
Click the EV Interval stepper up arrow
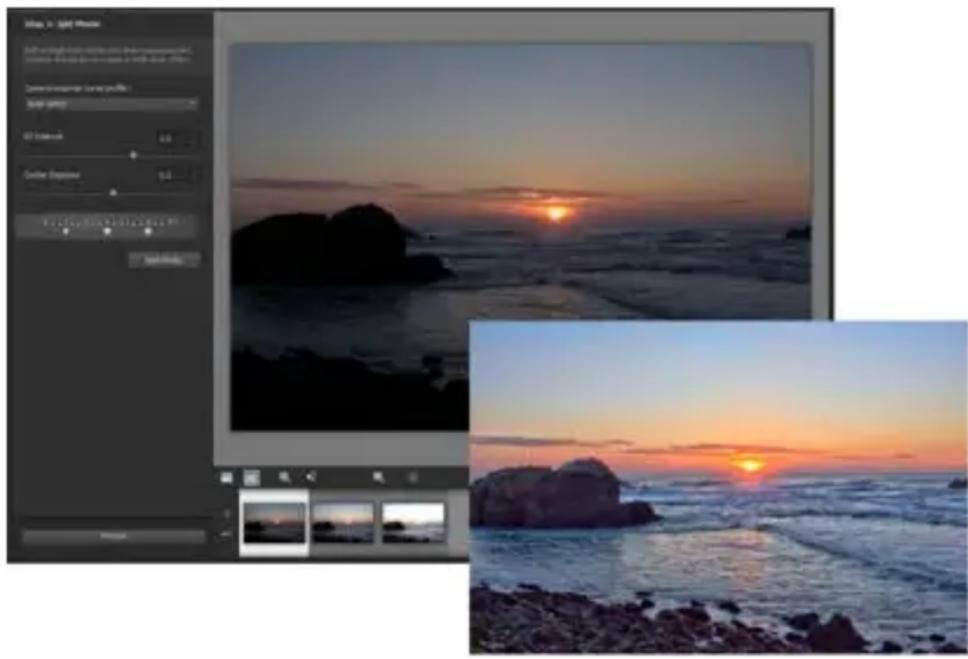click(188, 135)
